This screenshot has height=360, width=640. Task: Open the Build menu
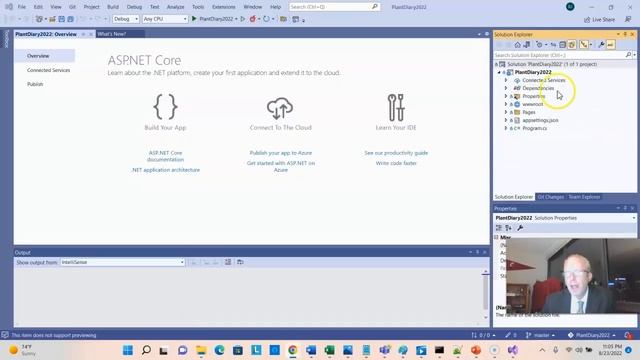pyautogui.click(x=113, y=7)
